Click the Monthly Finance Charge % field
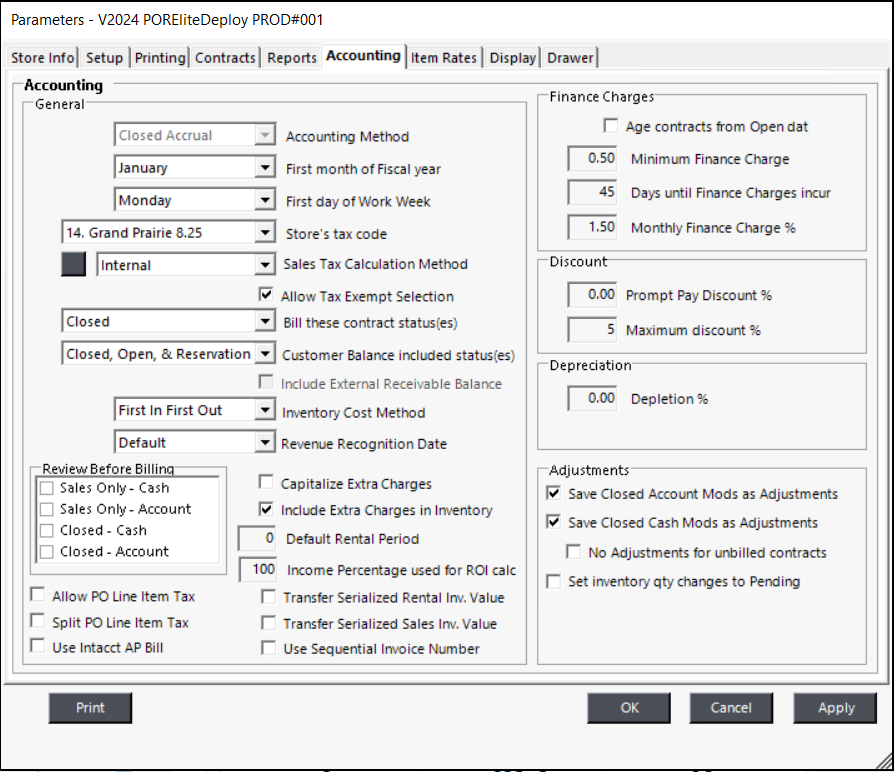Image resolution: width=894 pixels, height=772 pixels. click(x=594, y=227)
